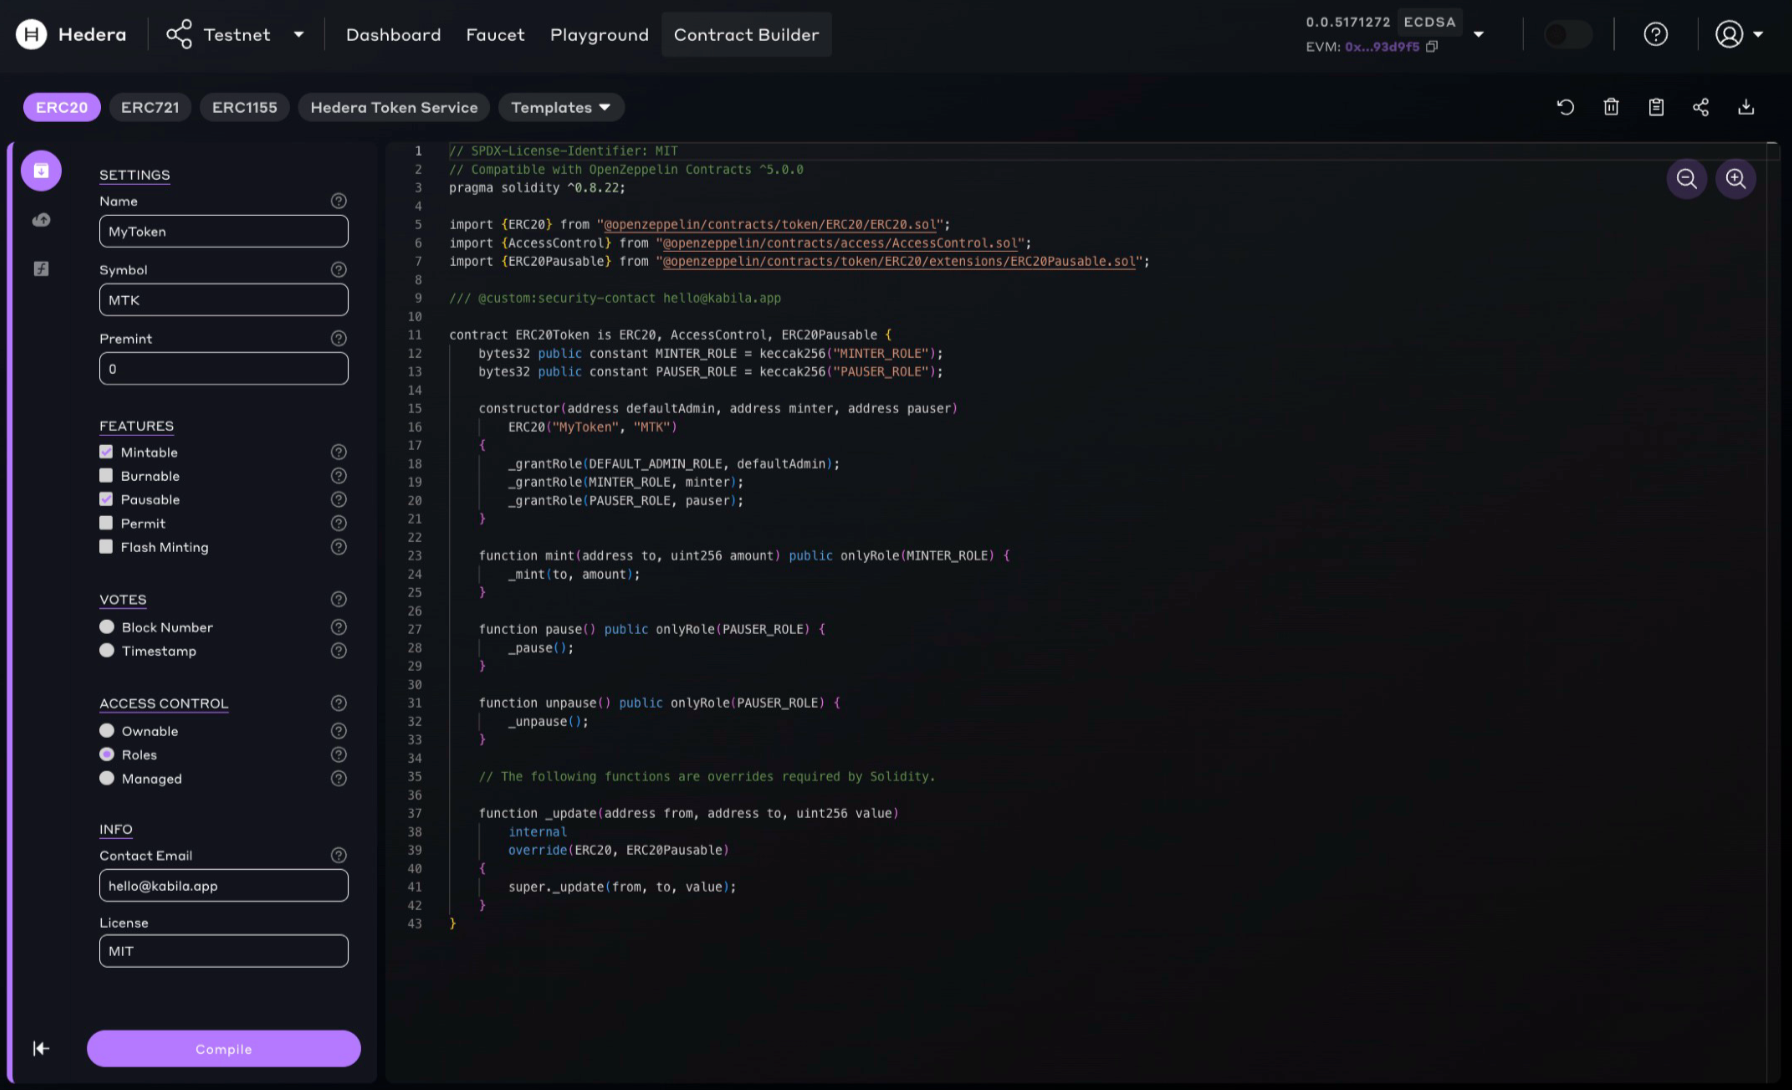Image resolution: width=1792 pixels, height=1090 pixels.
Task: Click the trash icon to clear the contract
Action: (x=1611, y=107)
